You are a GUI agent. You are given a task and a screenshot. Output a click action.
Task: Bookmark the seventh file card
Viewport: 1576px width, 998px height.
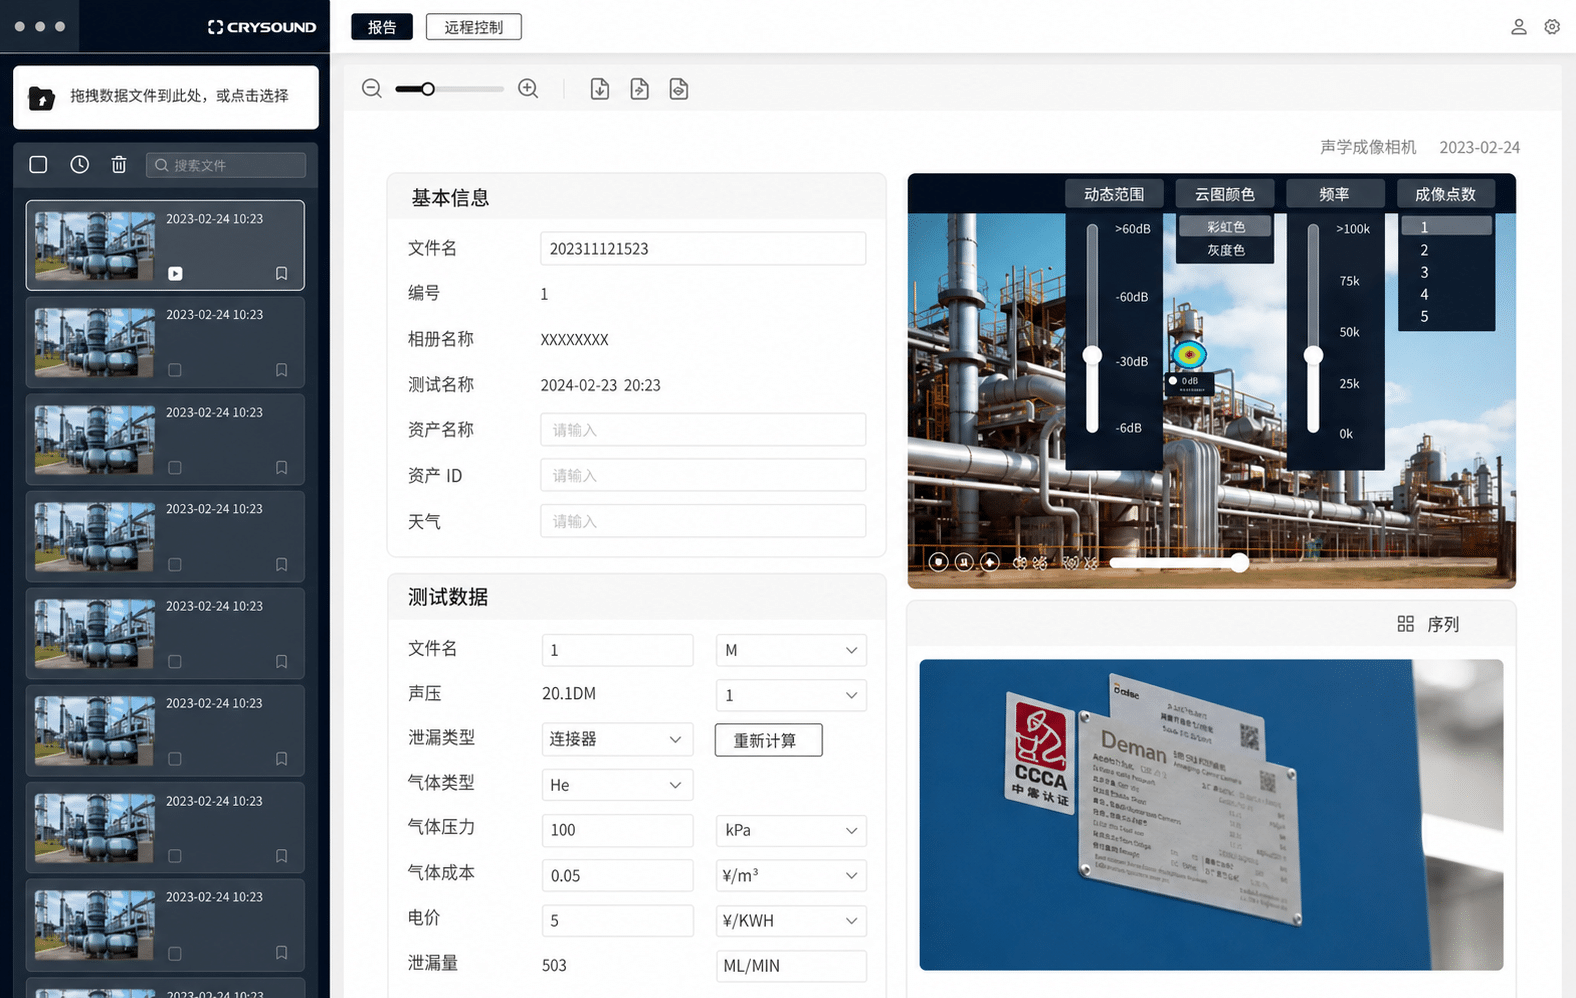pyautogui.click(x=282, y=855)
